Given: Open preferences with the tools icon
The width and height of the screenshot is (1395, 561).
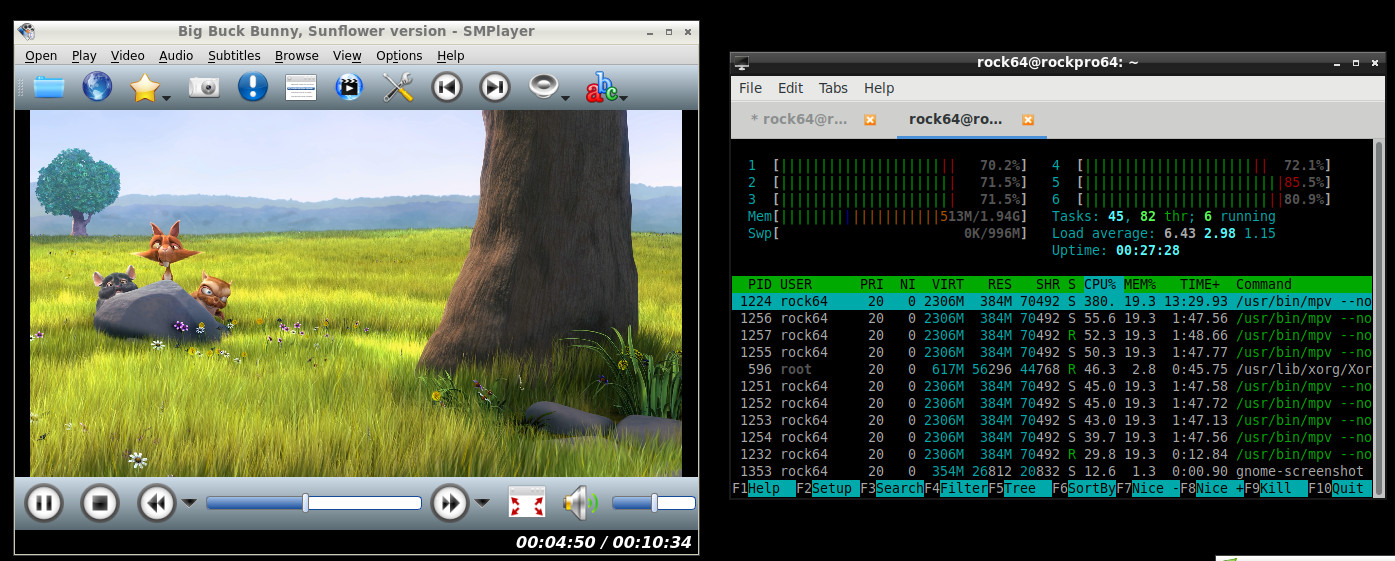Looking at the screenshot, I should click(x=398, y=87).
